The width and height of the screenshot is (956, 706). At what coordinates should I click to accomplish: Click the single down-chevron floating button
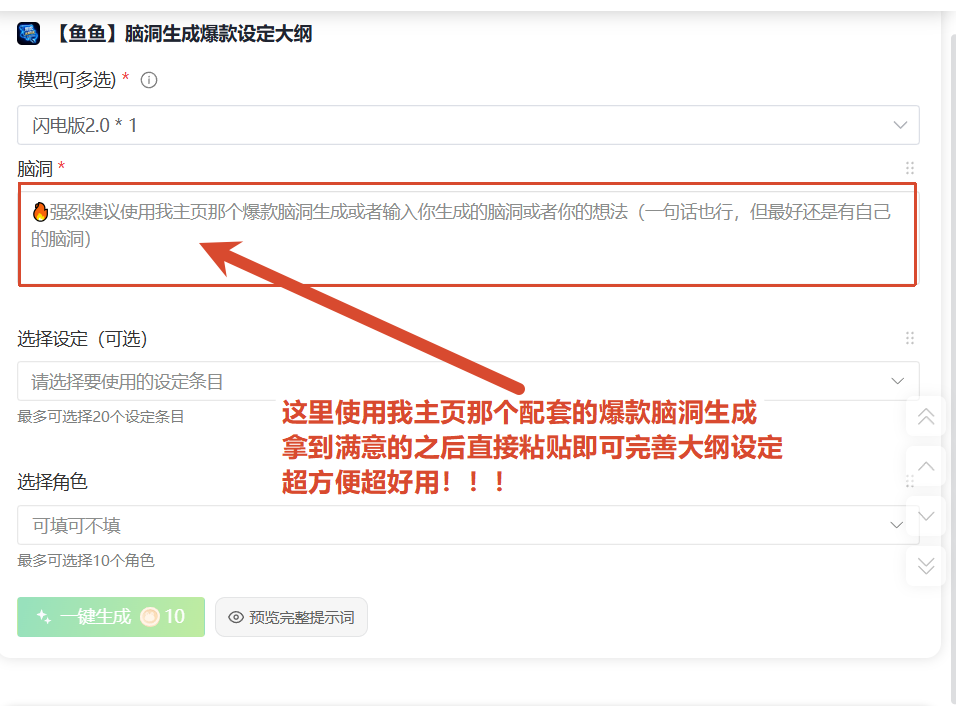(x=926, y=516)
